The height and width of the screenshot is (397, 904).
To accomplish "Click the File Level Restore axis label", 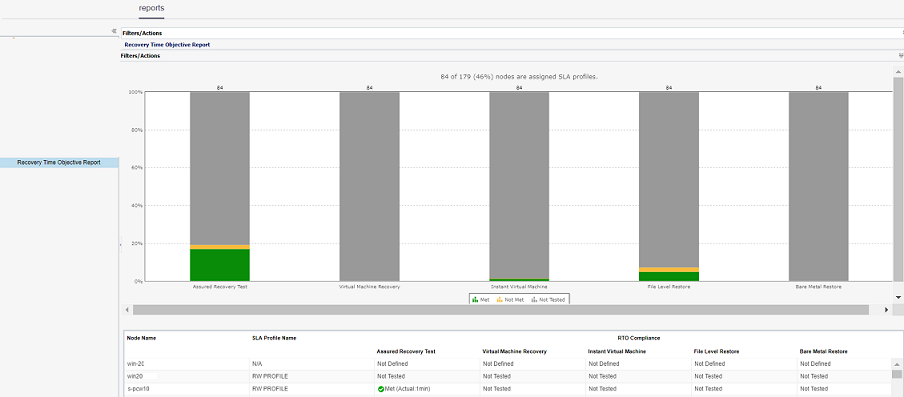I will click(x=669, y=286).
